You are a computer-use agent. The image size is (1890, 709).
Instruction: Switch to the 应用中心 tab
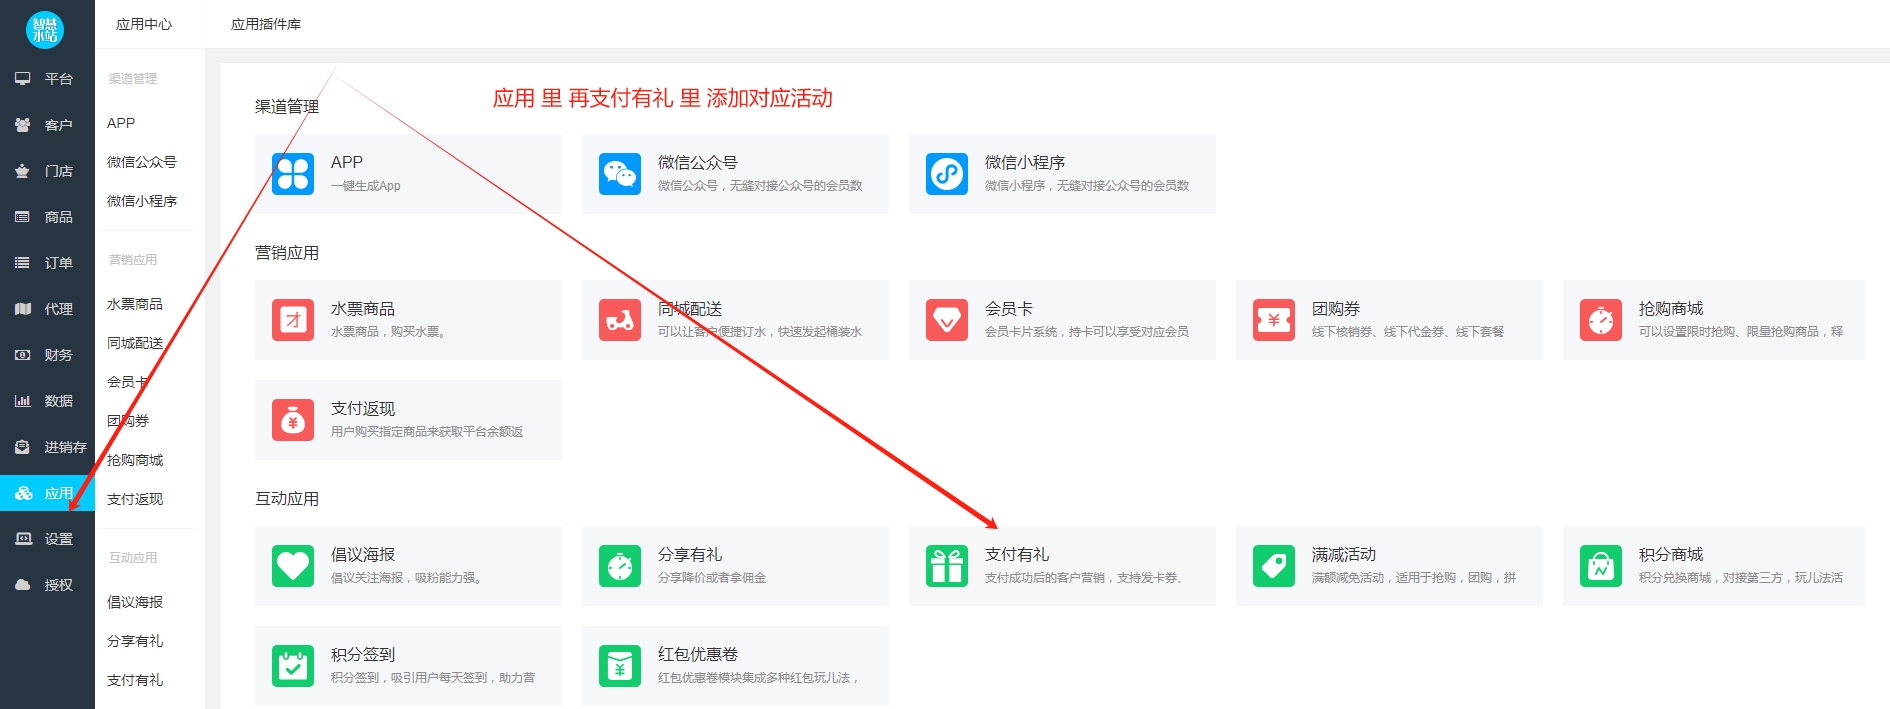pos(144,24)
